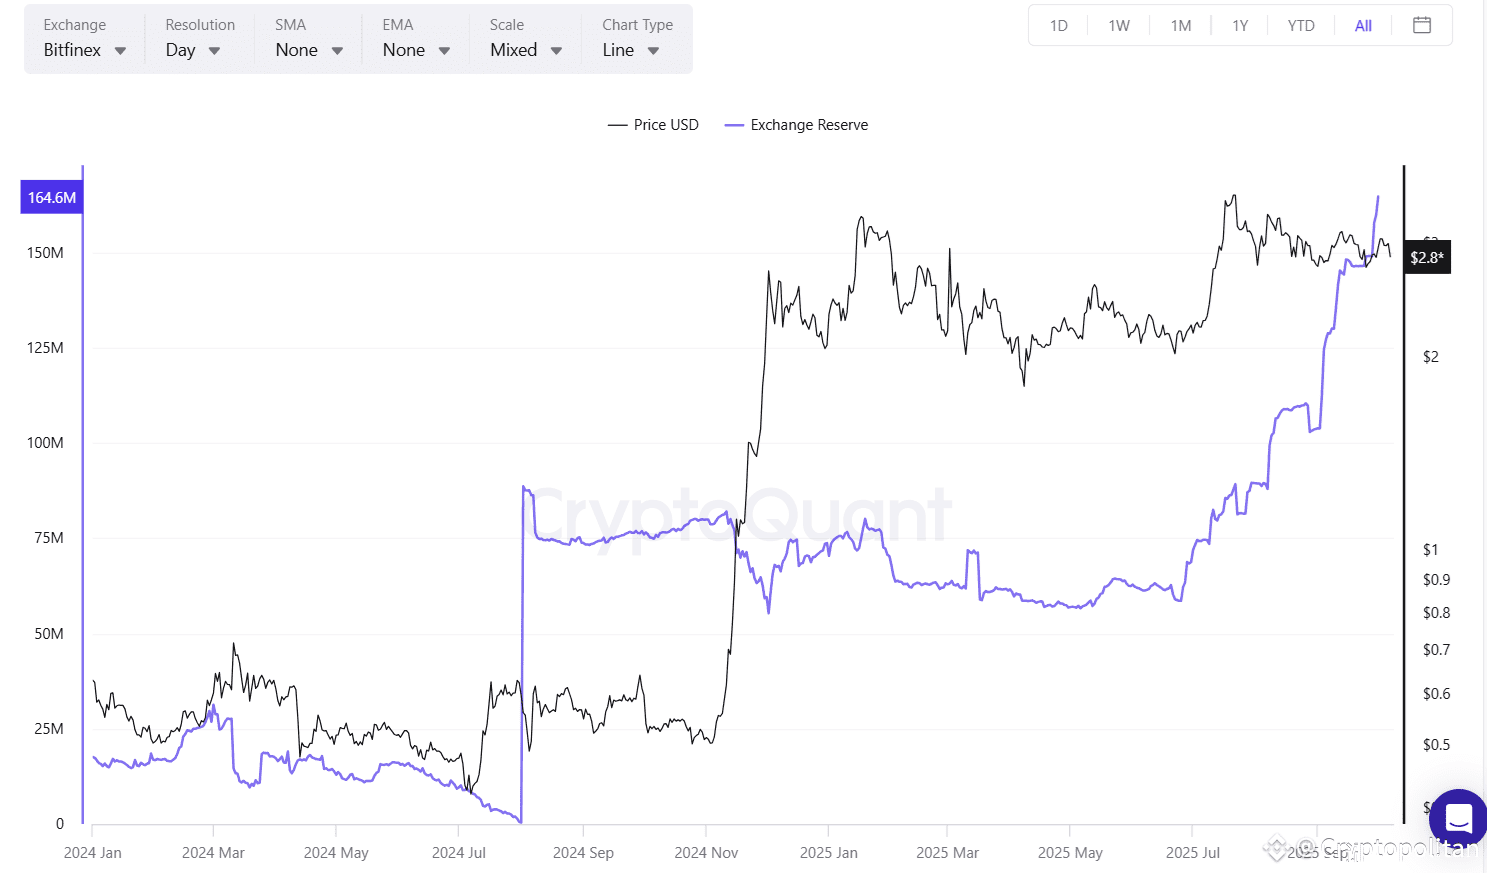Click the $2.8 current price label

pyautogui.click(x=1426, y=258)
